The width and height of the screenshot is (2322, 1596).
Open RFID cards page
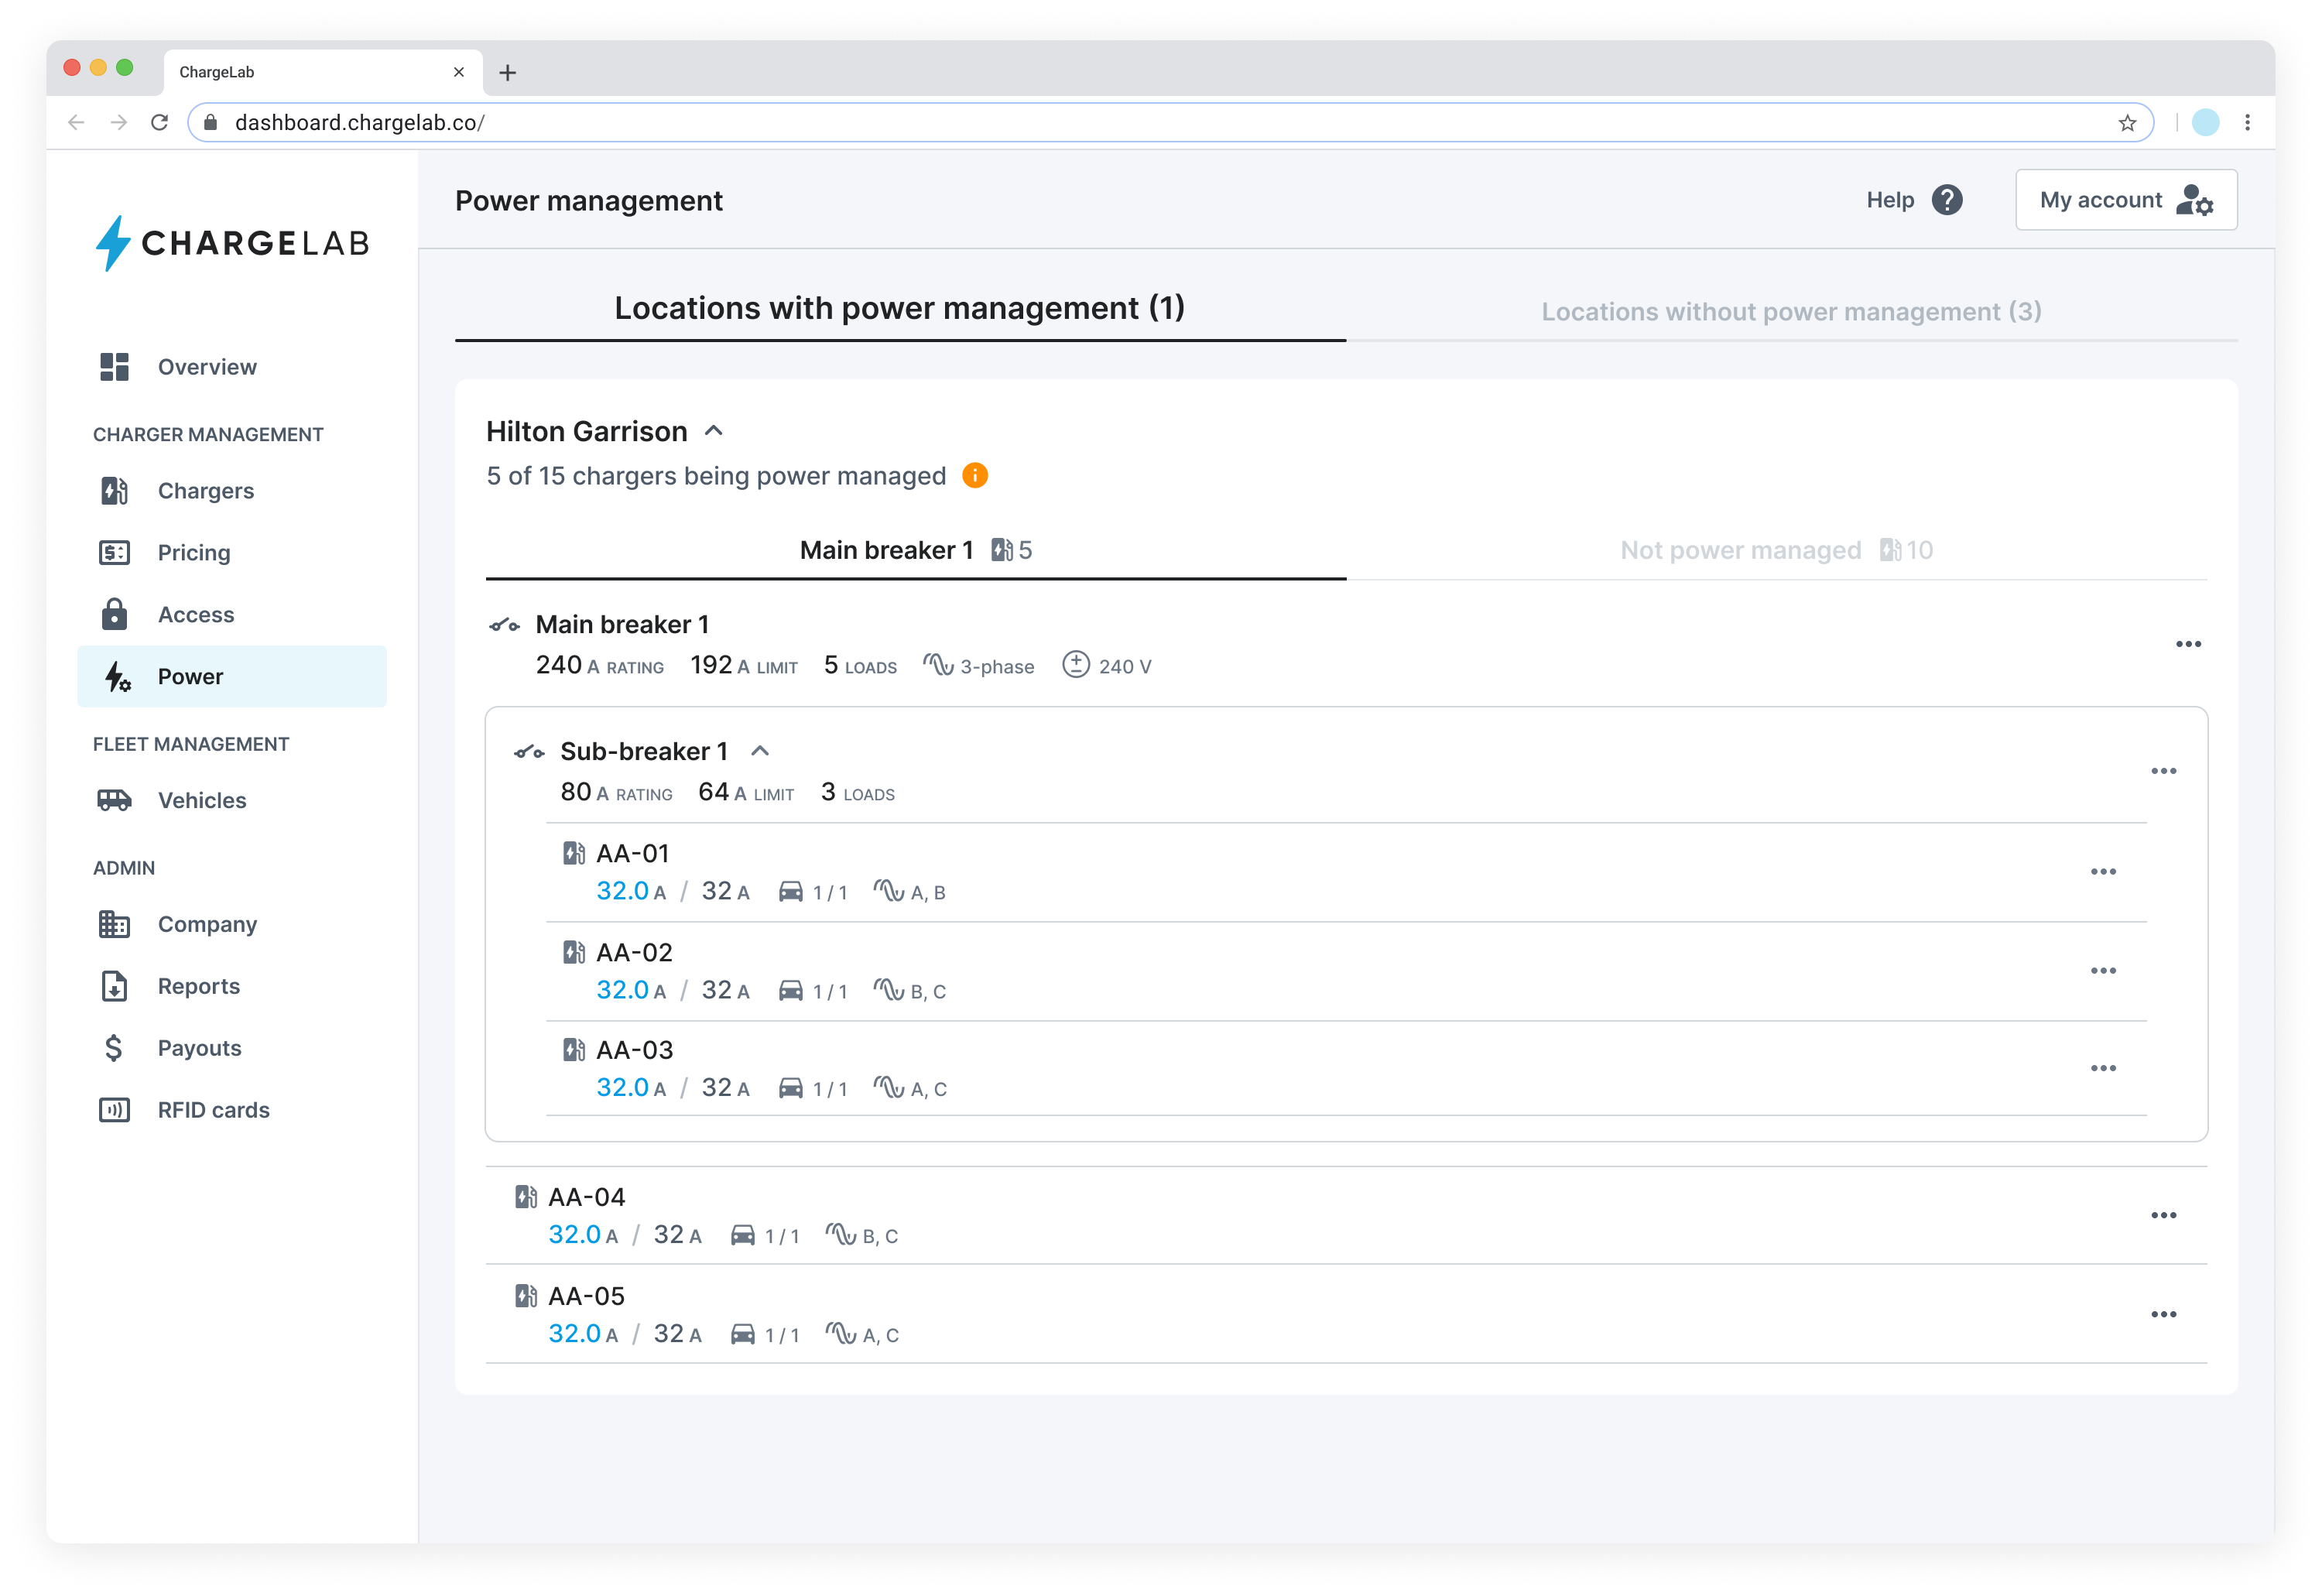(x=213, y=1111)
